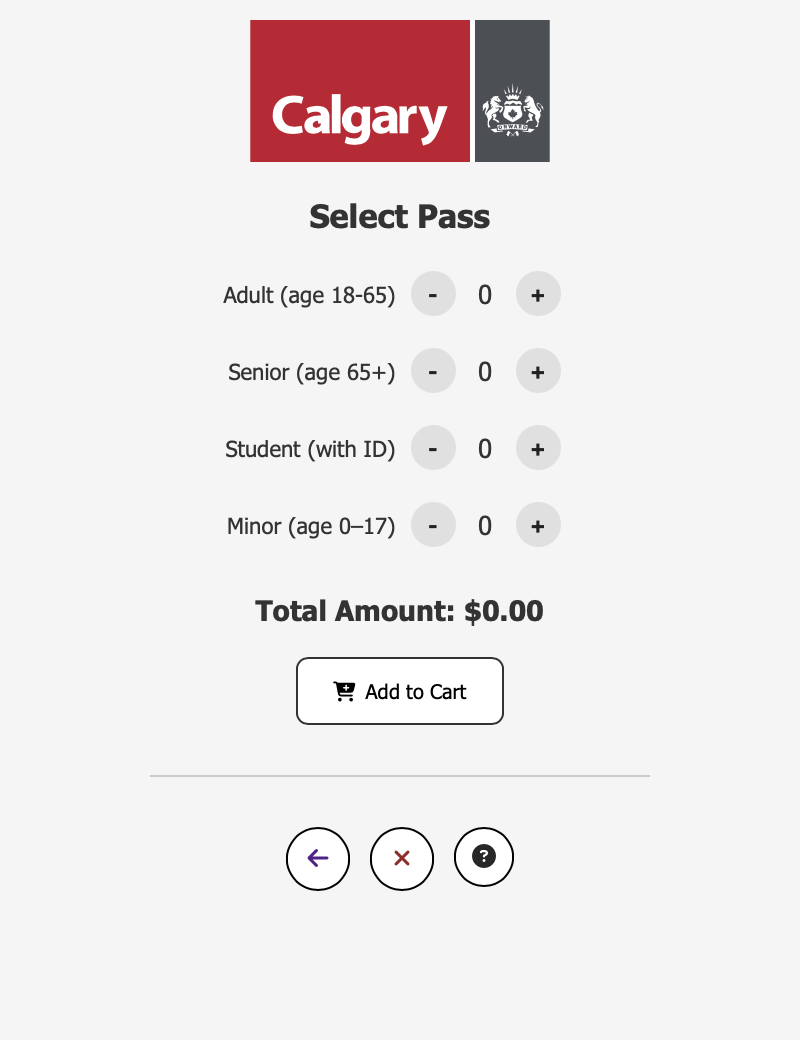Screen dimensions: 800x1040
Task: Open help with the question mark icon
Action: pyautogui.click(x=484, y=857)
